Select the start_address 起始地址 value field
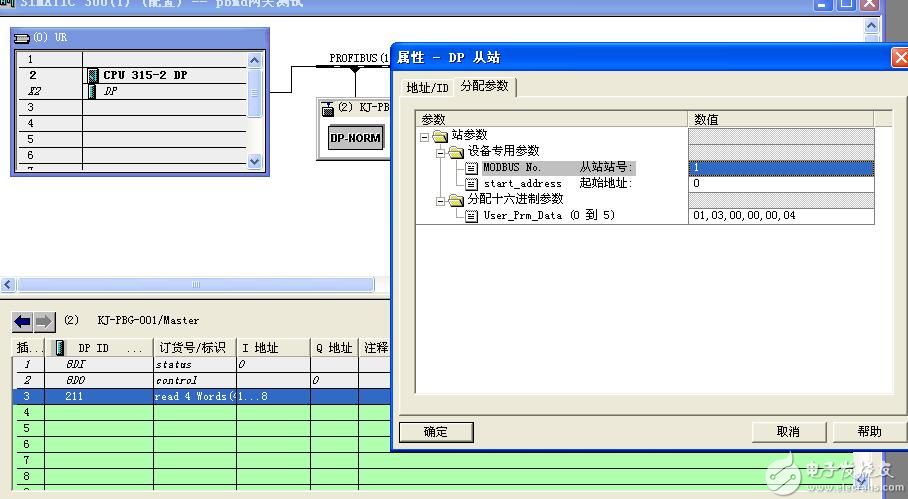This screenshot has width=908, height=499. coord(781,184)
